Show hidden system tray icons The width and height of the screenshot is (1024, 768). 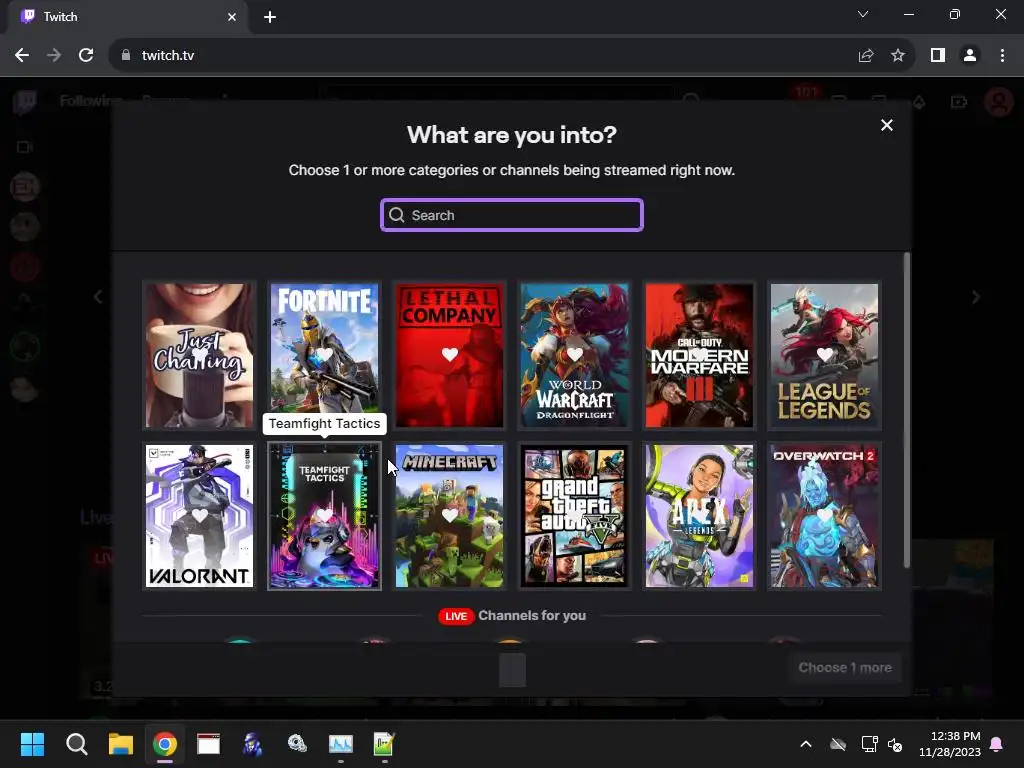pos(806,744)
